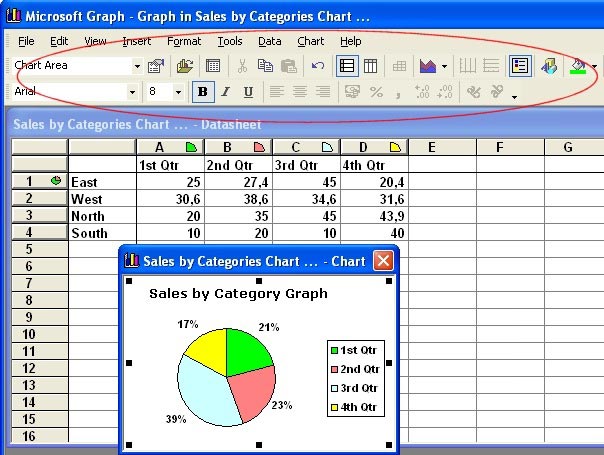Screen dimensions: 604x455
Task: Click the Format Chart Area icon
Action: click(156, 67)
